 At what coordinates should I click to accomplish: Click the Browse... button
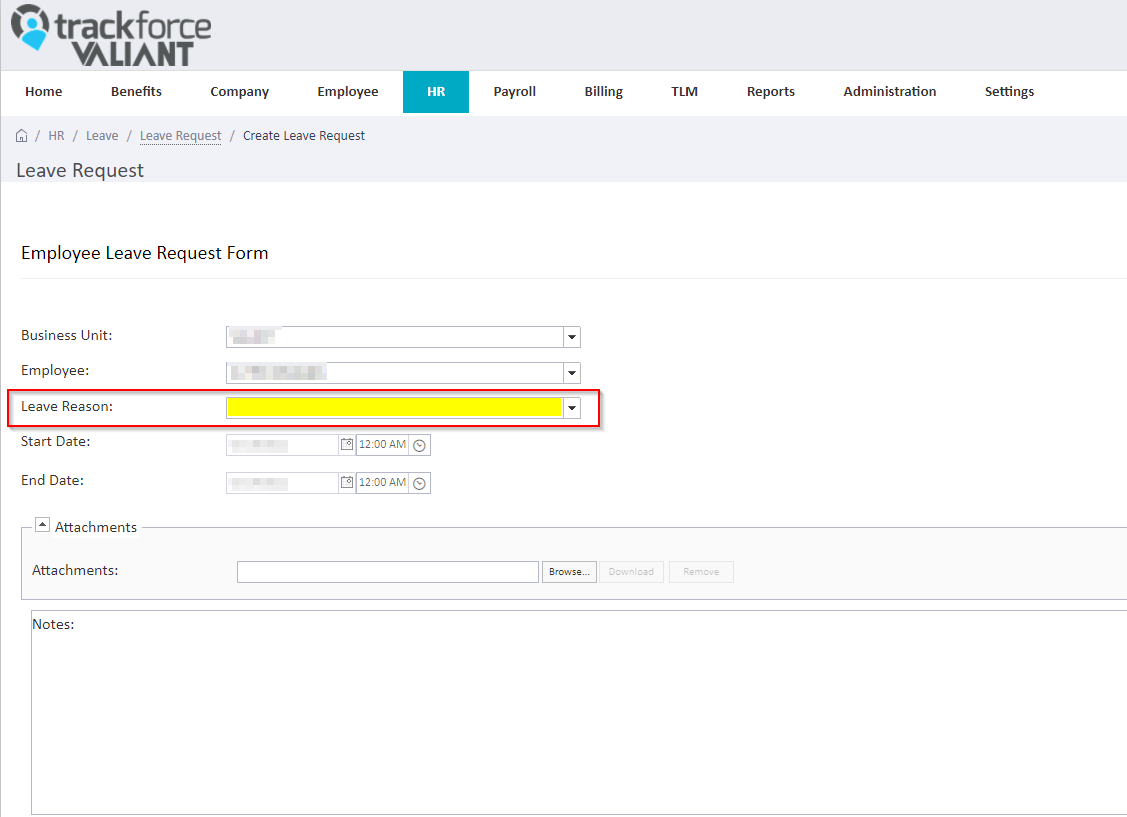[569, 572]
